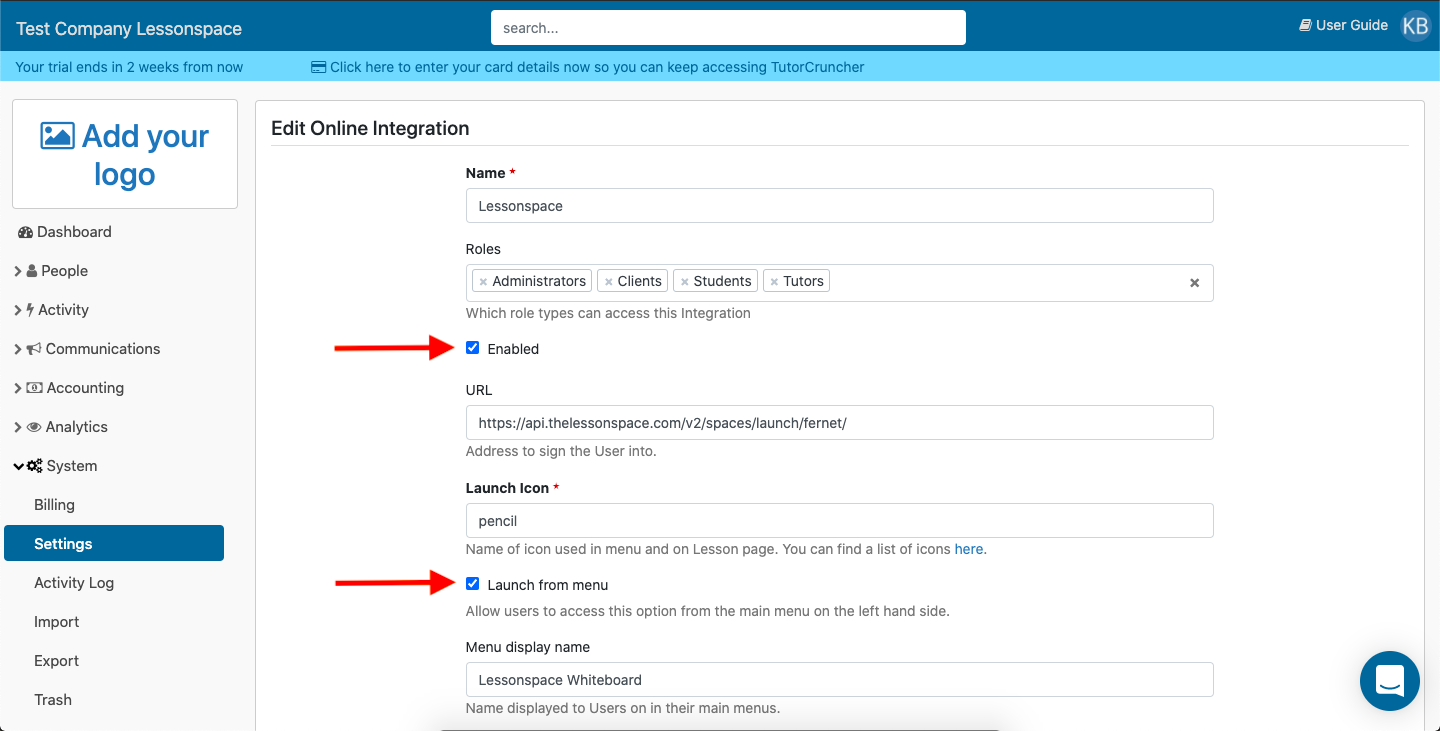
Task: Click the Launch Icon input field
Action: (839, 521)
